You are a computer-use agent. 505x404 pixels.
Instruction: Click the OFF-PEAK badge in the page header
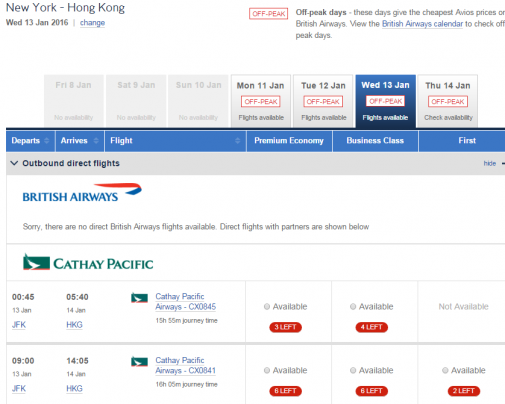[x=268, y=14]
